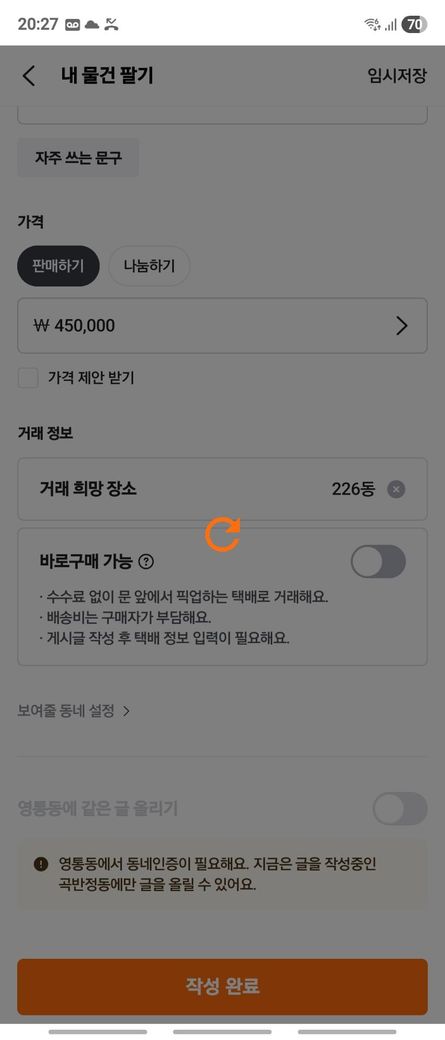Tap the battery indicator in status bar
Screen dimensions: 445x1040
414,25
